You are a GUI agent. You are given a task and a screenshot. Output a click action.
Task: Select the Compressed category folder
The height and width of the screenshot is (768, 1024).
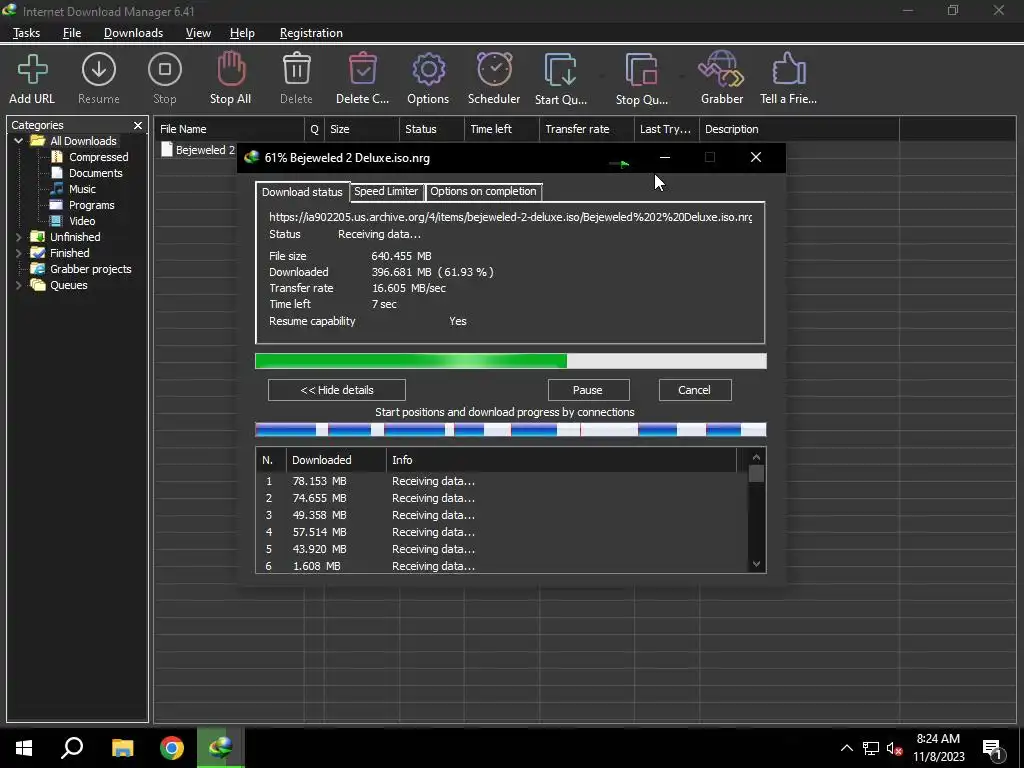(x=99, y=157)
